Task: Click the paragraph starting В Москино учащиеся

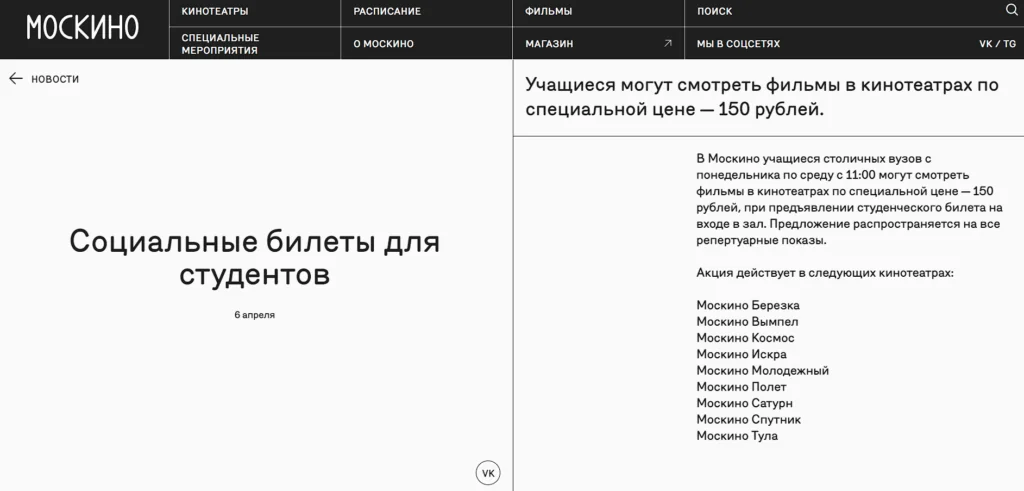Action: click(x=848, y=199)
